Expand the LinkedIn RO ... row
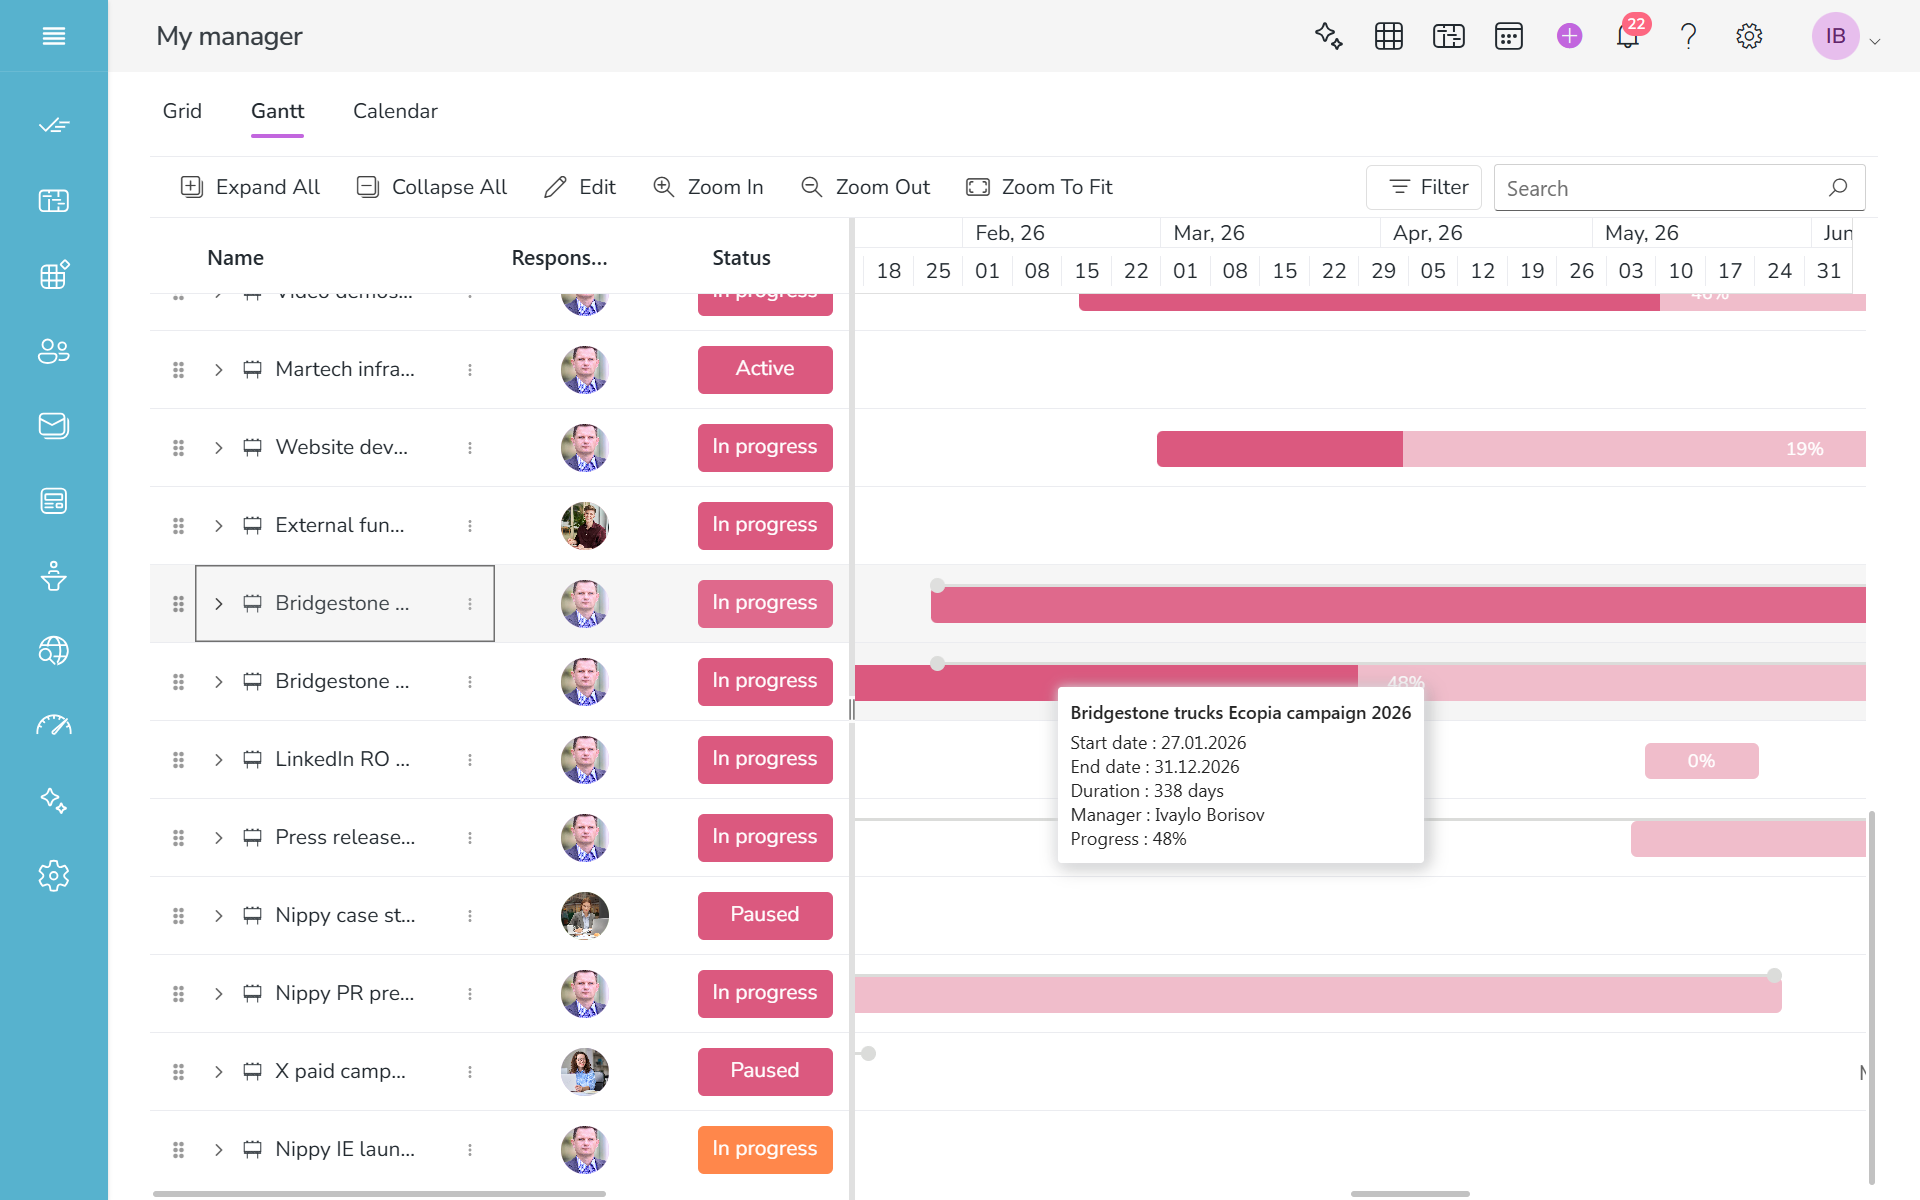1920x1200 pixels. pyautogui.click(x=218, y=760)
